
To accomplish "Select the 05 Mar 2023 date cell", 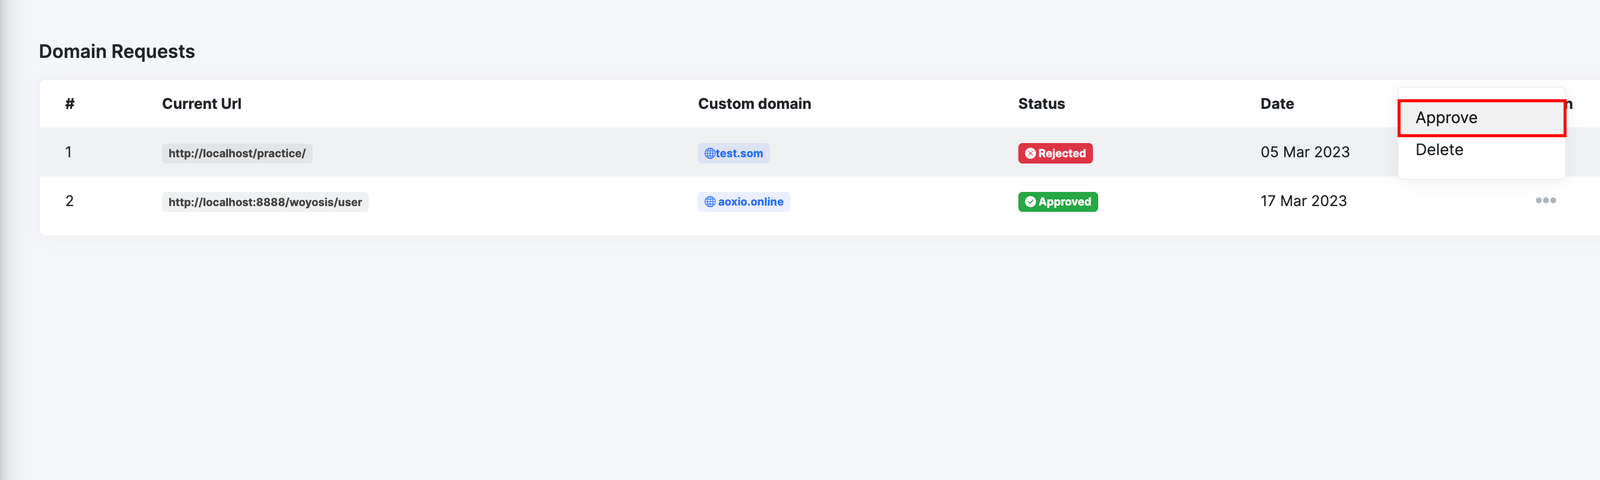I will (1305, 152).
